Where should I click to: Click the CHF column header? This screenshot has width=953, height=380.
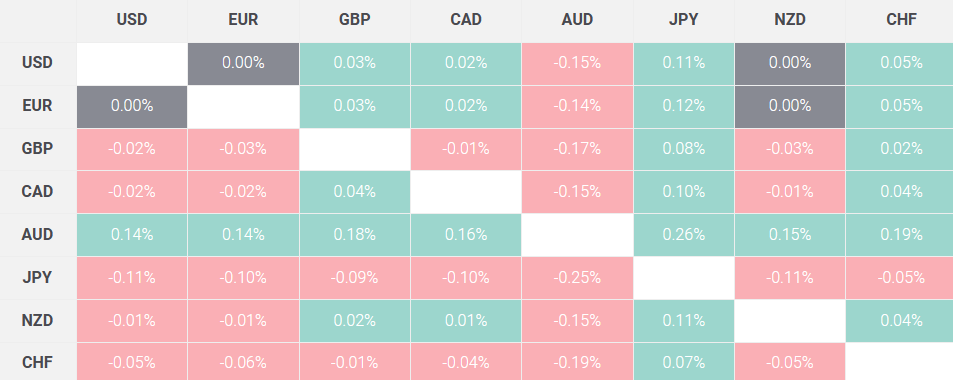point(900,21)
